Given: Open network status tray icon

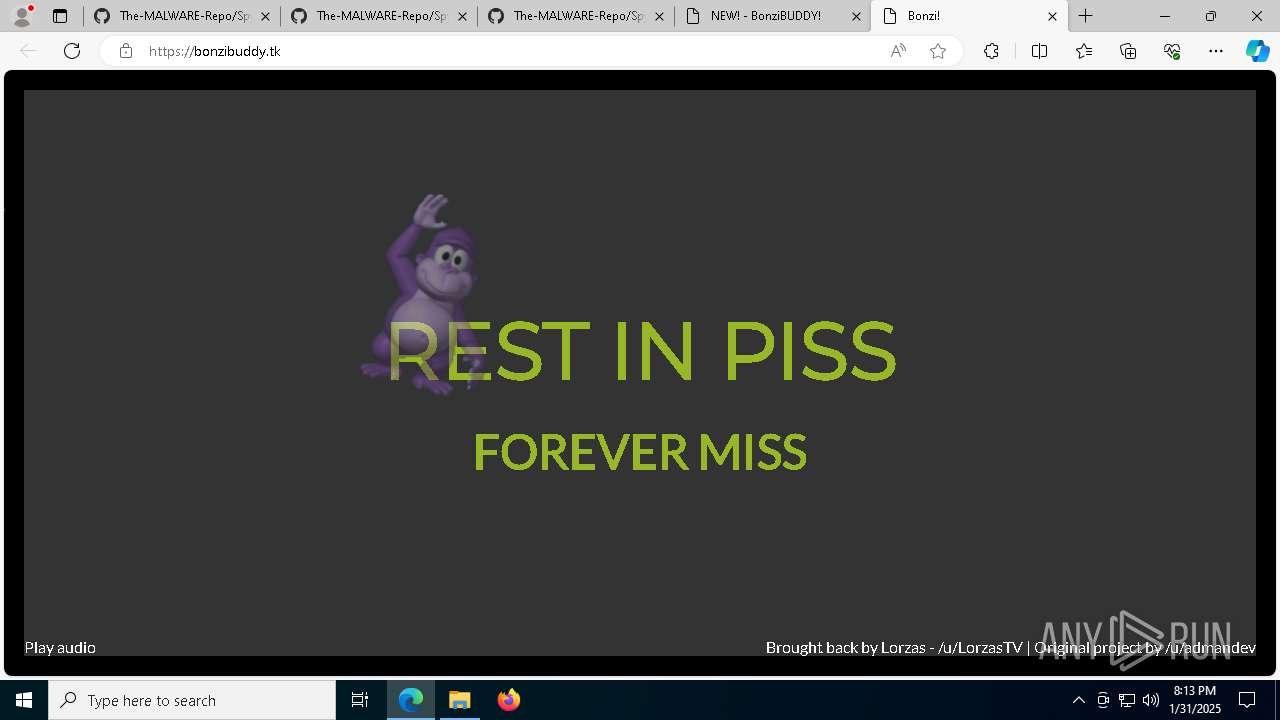Looking at the screenshot, I should click(x=1127, y=700).
